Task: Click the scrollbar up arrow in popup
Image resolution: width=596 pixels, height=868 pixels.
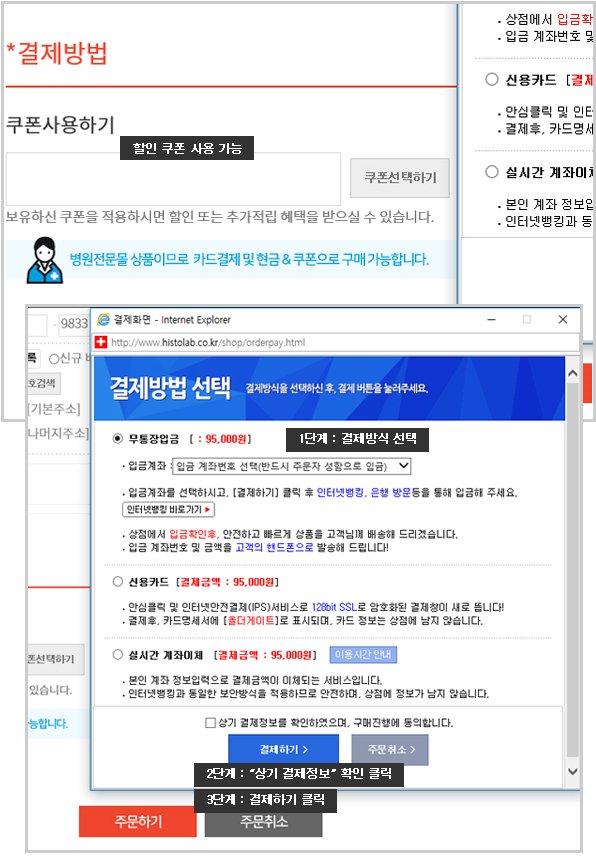Action: 573,373
